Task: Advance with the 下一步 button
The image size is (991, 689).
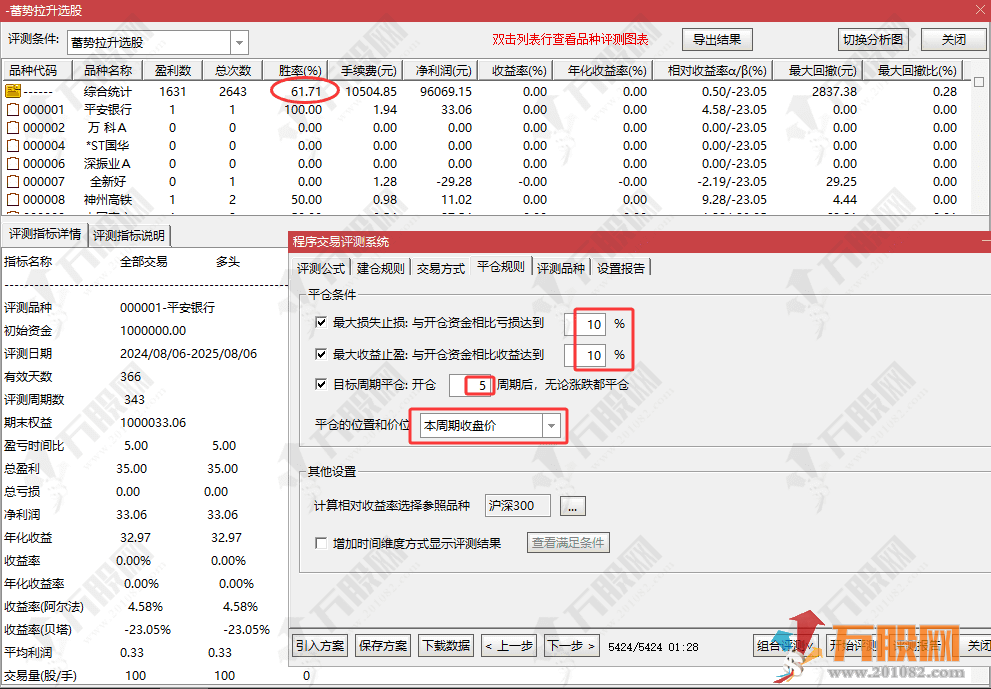Action: click(x=571, y=645)
